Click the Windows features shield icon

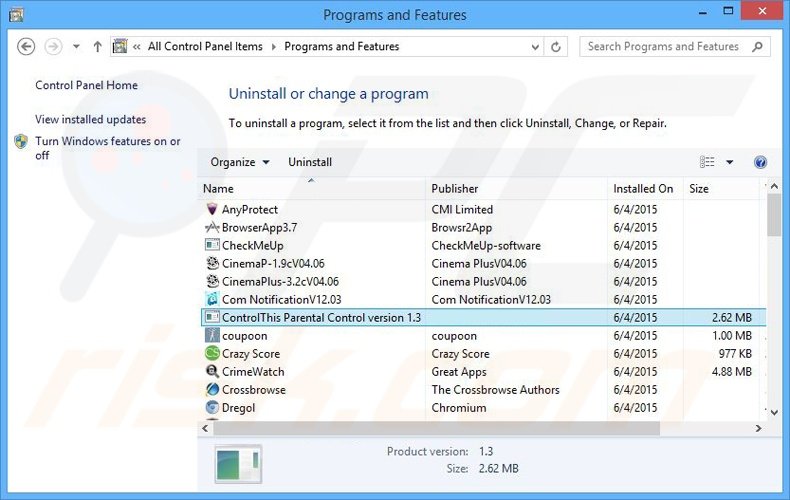click(x=21, y=142)
